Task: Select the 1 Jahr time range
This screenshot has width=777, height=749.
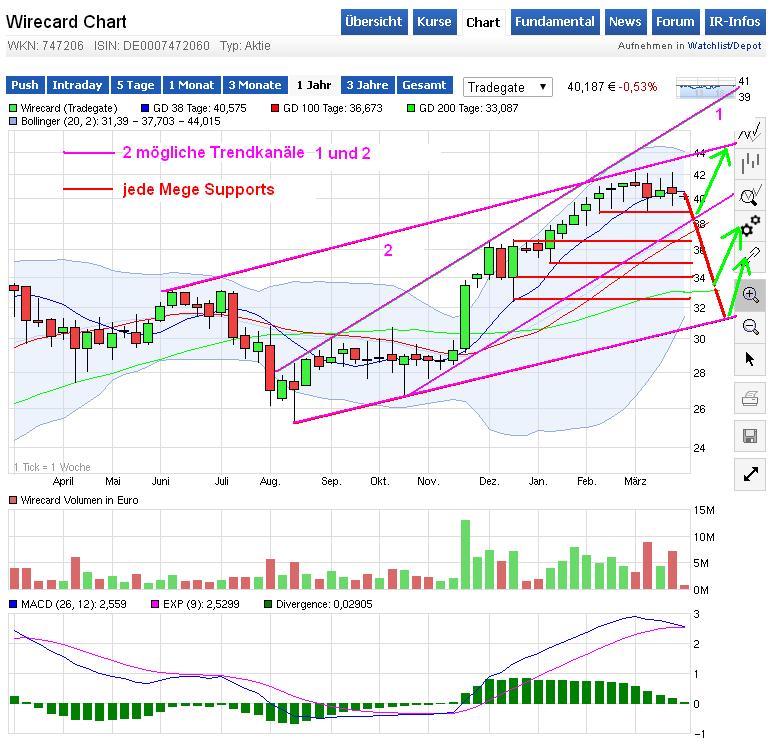Action: click(x=314, y=85)
